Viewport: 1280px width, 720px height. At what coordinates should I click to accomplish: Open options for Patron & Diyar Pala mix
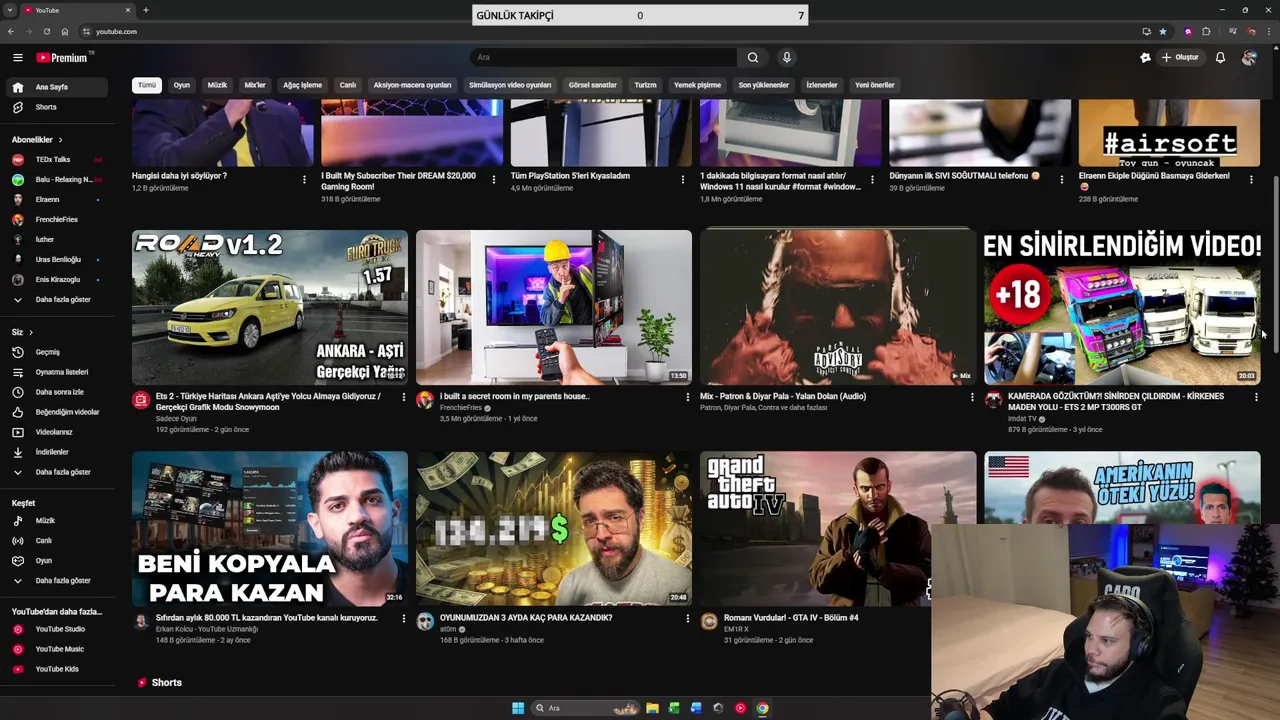pyautogui.click(x=972, y=397)
